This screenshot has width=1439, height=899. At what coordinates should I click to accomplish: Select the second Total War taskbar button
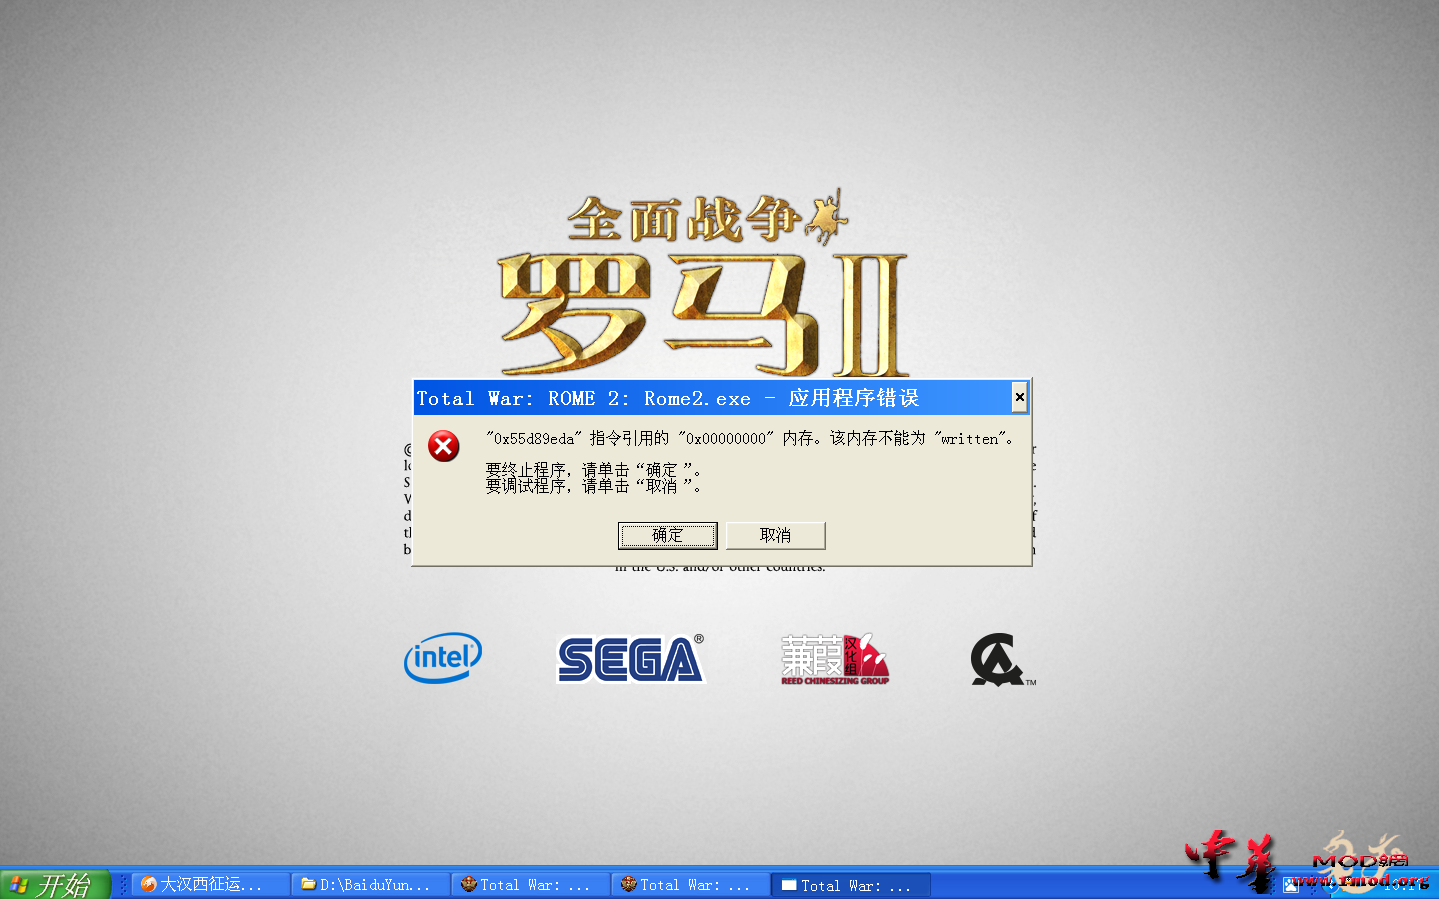point(691,885)
